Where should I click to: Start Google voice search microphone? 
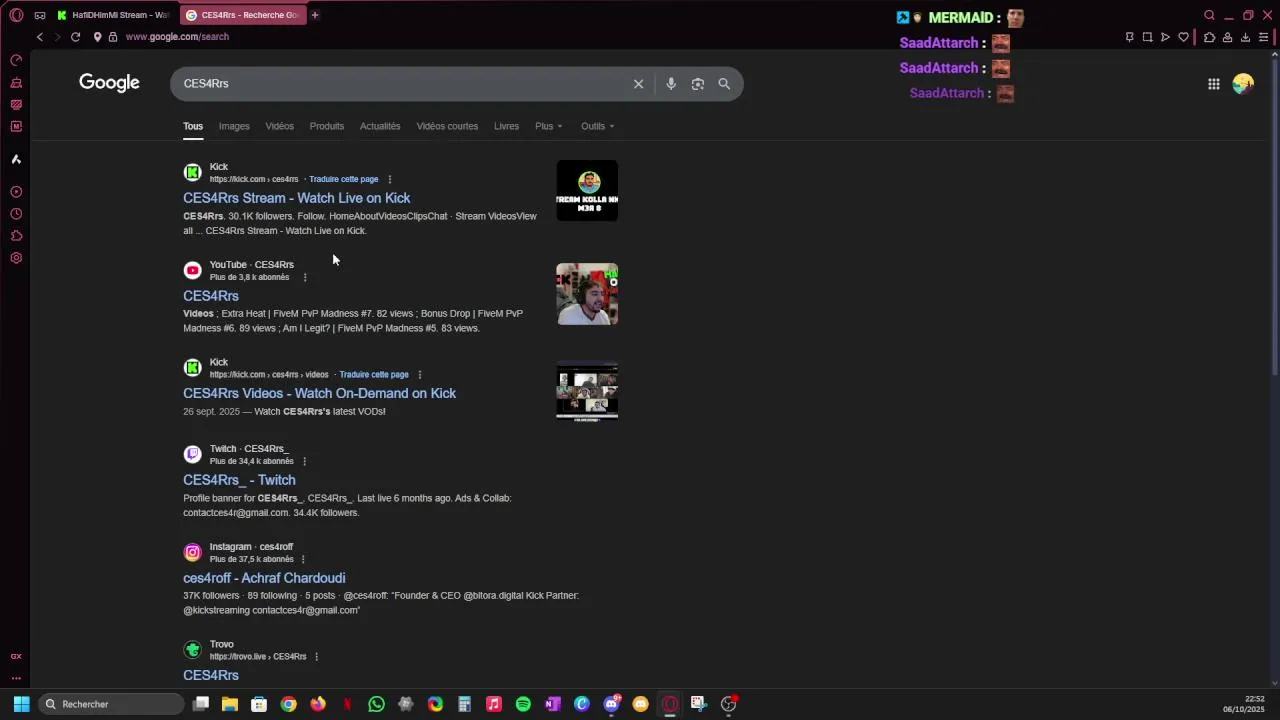click(x=671, y=84)
